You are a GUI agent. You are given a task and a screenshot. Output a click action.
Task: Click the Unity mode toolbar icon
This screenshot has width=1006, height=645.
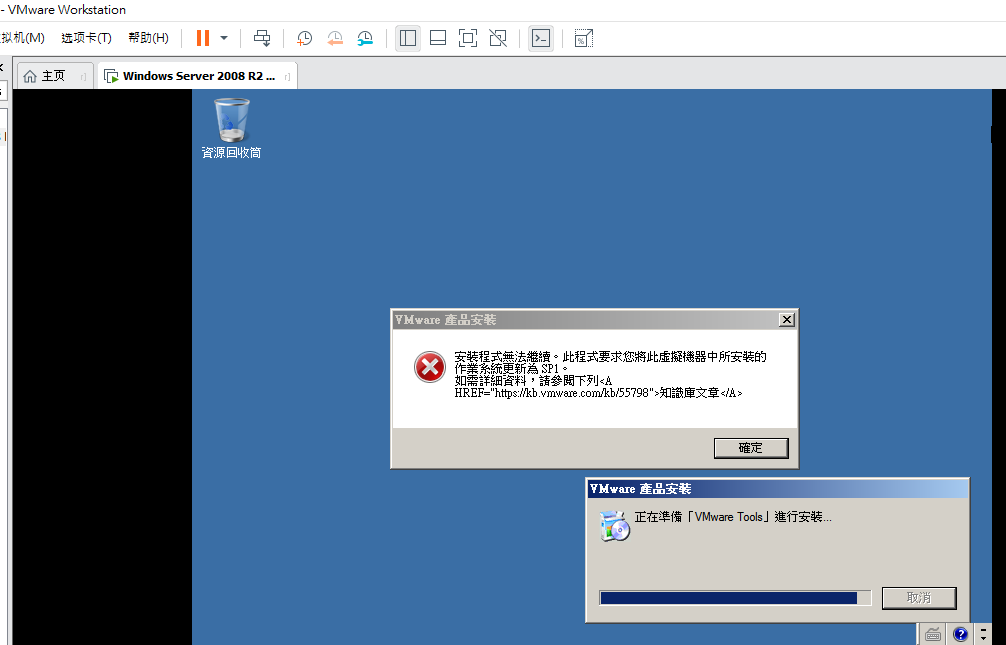tap(498, 38)
